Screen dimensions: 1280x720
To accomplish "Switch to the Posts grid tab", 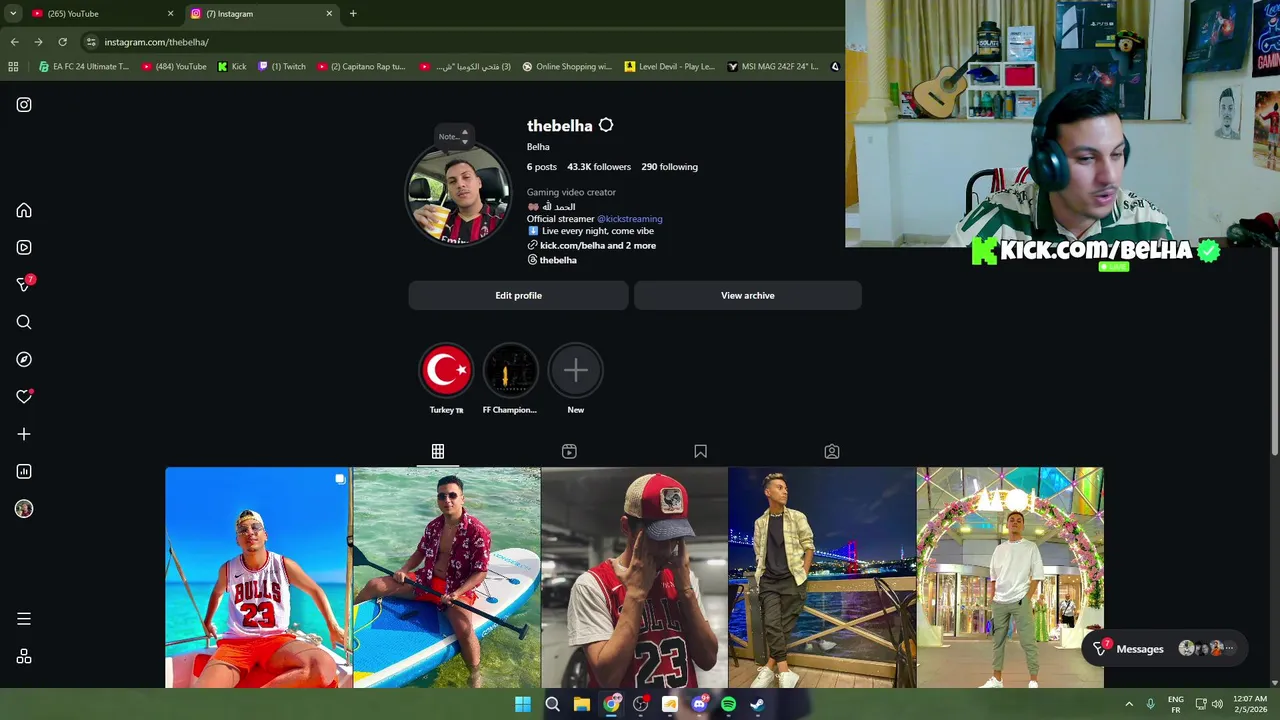I will click(x=438, y=452).
